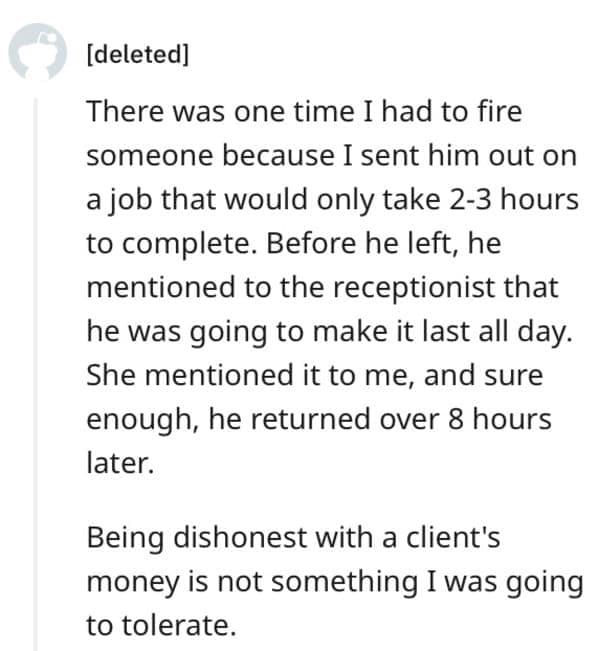This screenshot has height=651, width=599.
Task: Collapse the comment using the vertical thread line
Action: tap(36, 374)
